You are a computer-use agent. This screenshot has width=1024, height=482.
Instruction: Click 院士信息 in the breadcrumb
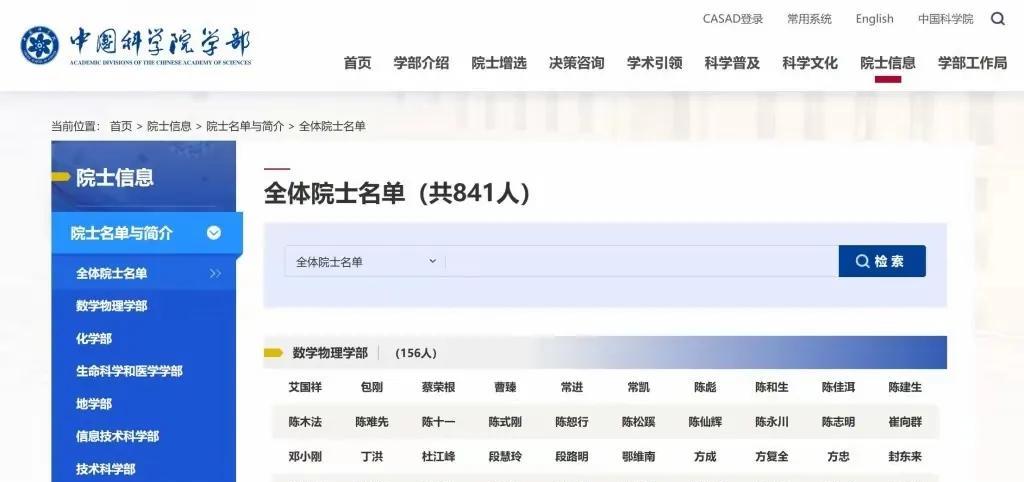tap(169, 126)
